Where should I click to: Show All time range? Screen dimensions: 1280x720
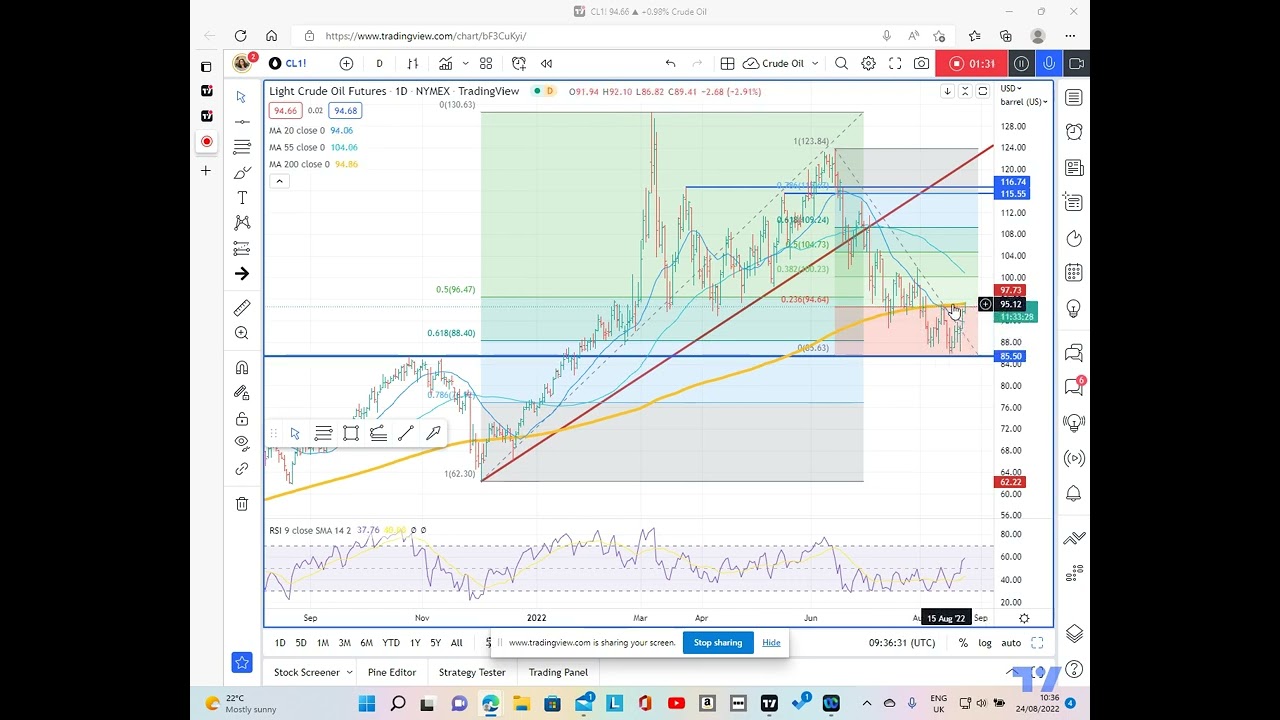456,643
